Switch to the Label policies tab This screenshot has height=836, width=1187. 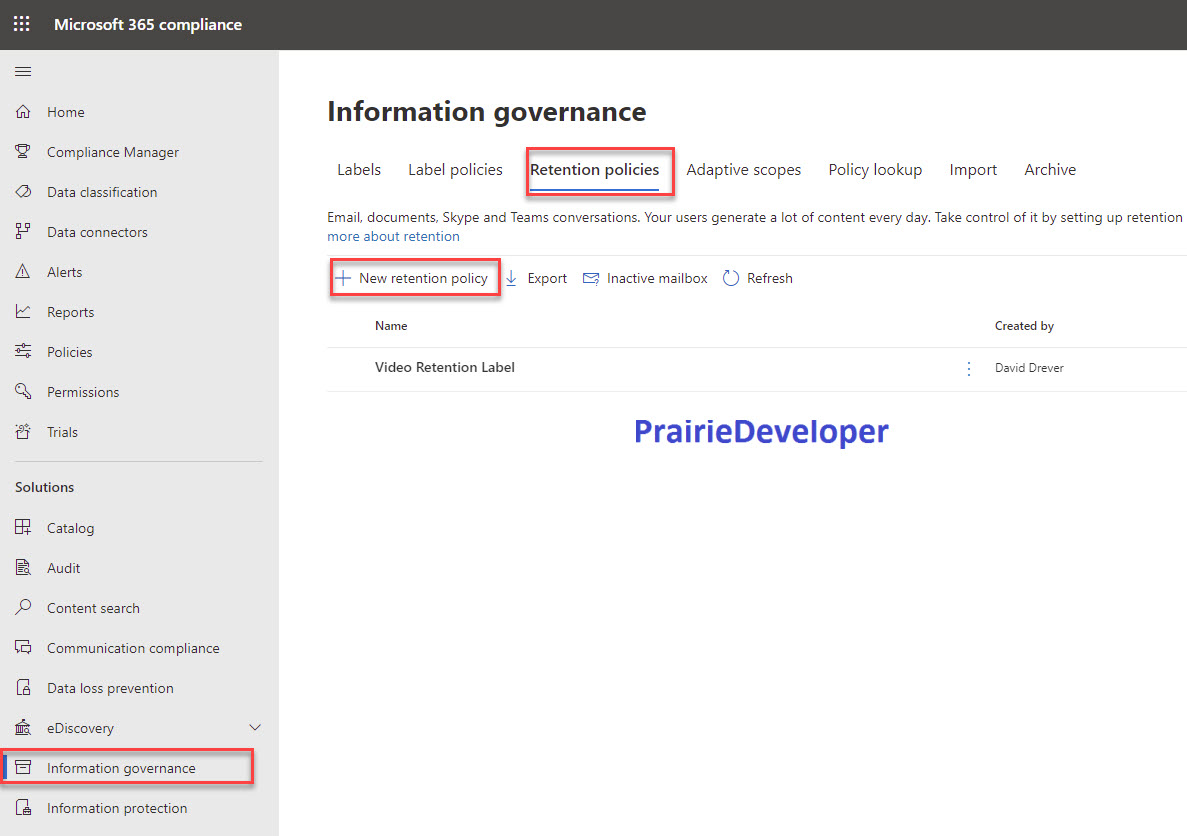[x=455, y=170]
